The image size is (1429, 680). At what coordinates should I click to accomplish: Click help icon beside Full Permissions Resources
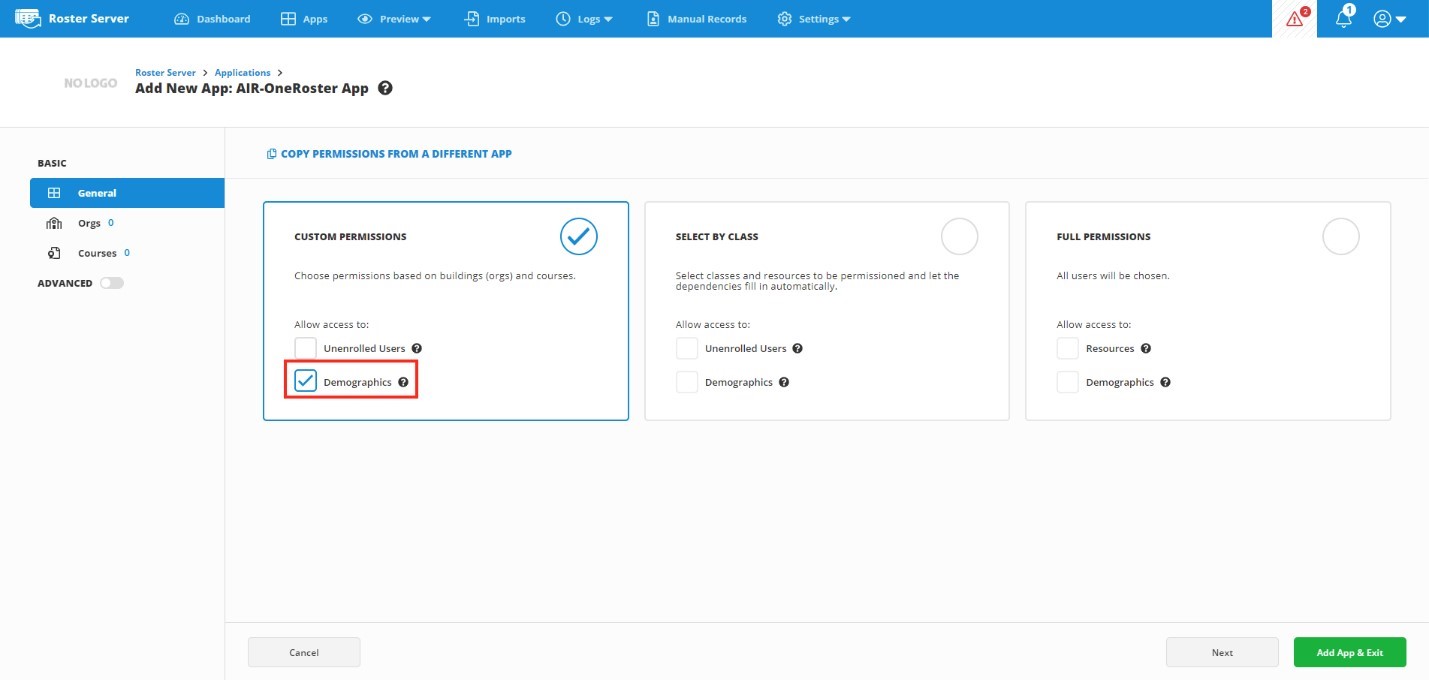point(1146,349)
